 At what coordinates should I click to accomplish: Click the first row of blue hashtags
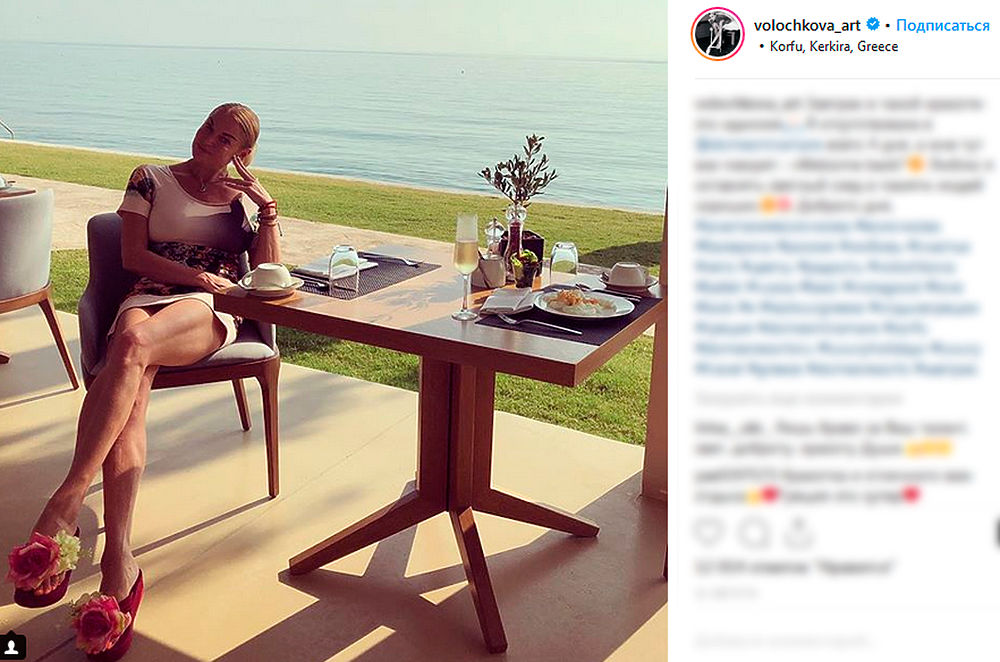(x=817, y=226)
